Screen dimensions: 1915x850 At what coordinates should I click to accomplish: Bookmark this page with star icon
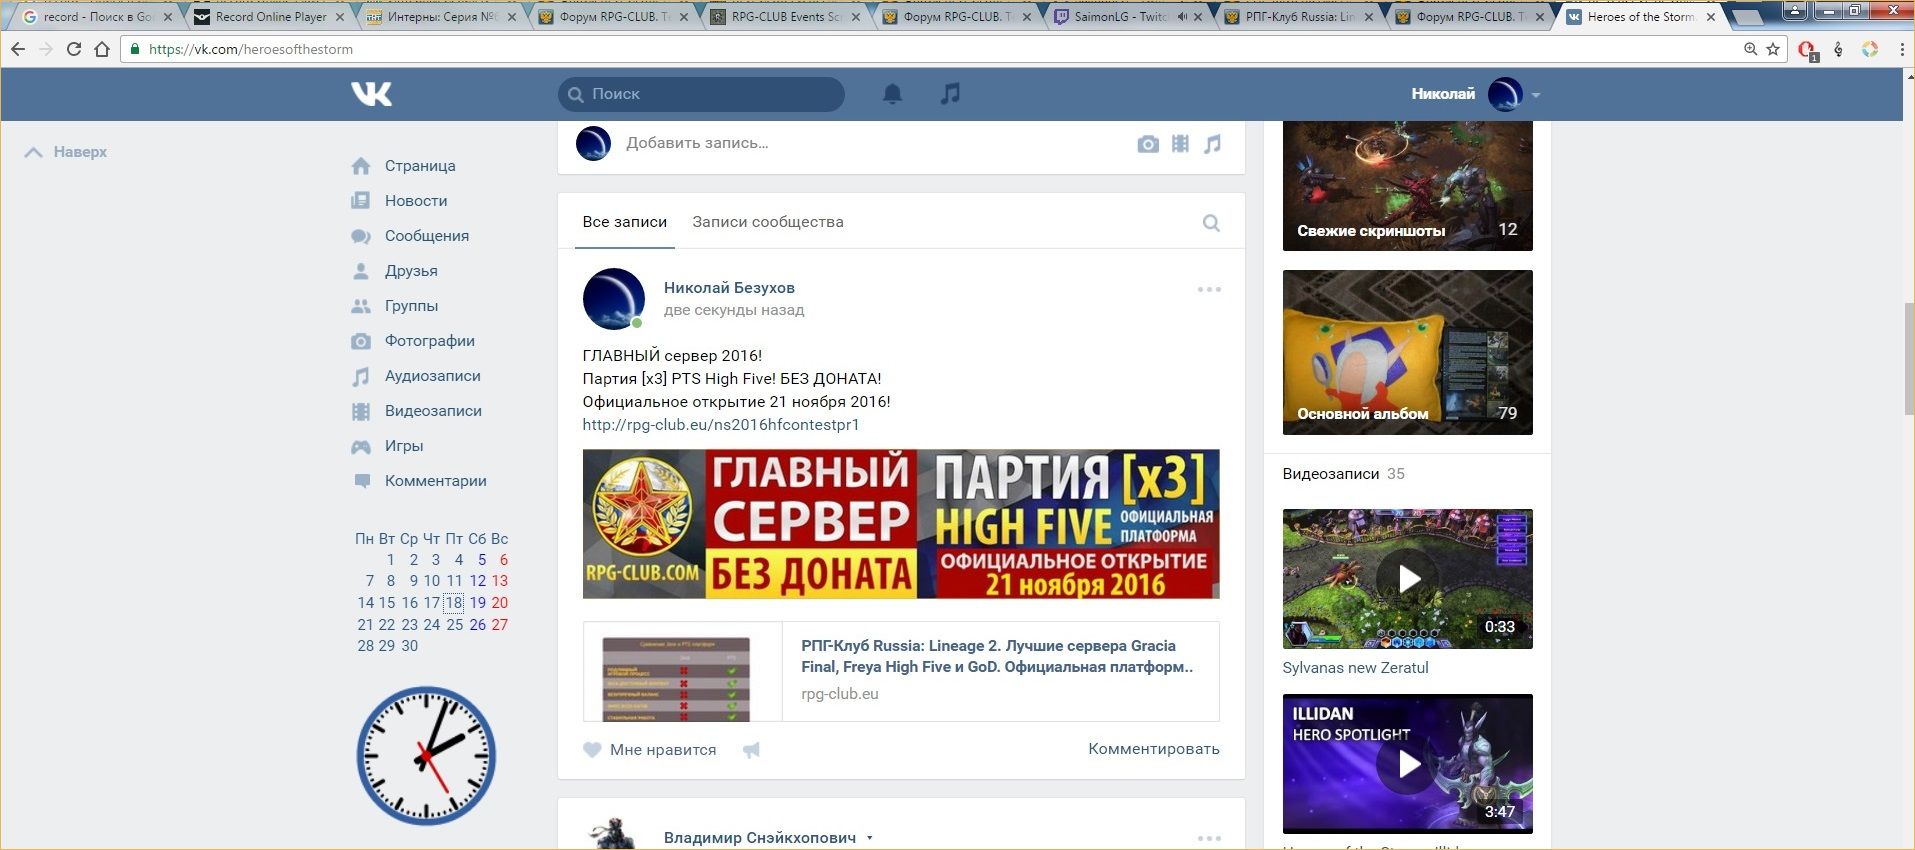coord(1773,49)
